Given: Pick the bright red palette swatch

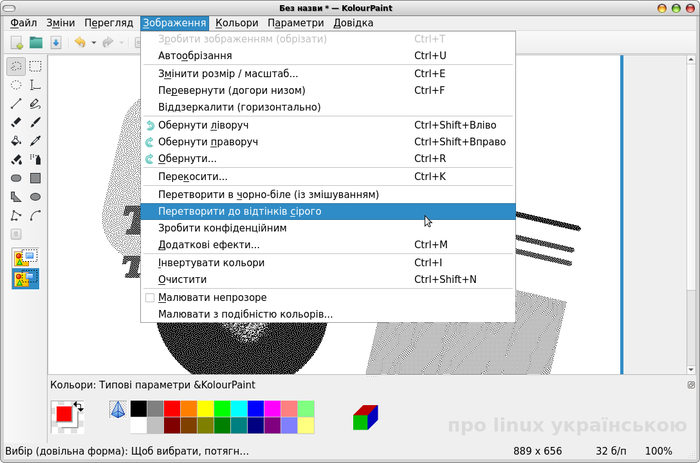Looking at the screenshot, I should (172, 409).
